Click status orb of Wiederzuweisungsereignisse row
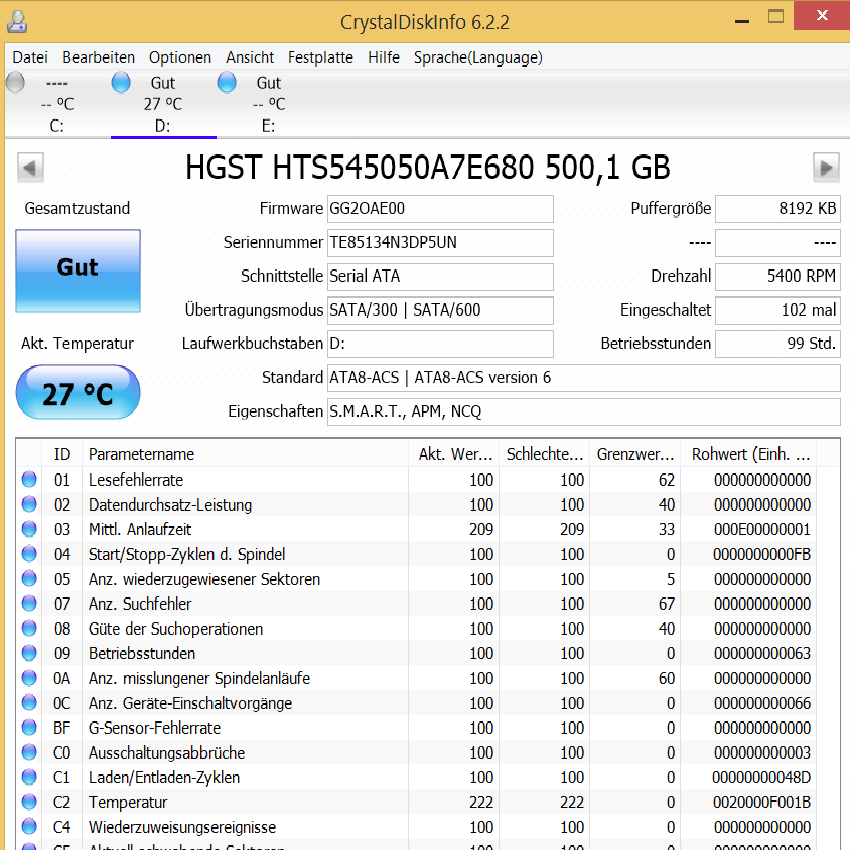850x850 pixels. (x=29, y=827)
